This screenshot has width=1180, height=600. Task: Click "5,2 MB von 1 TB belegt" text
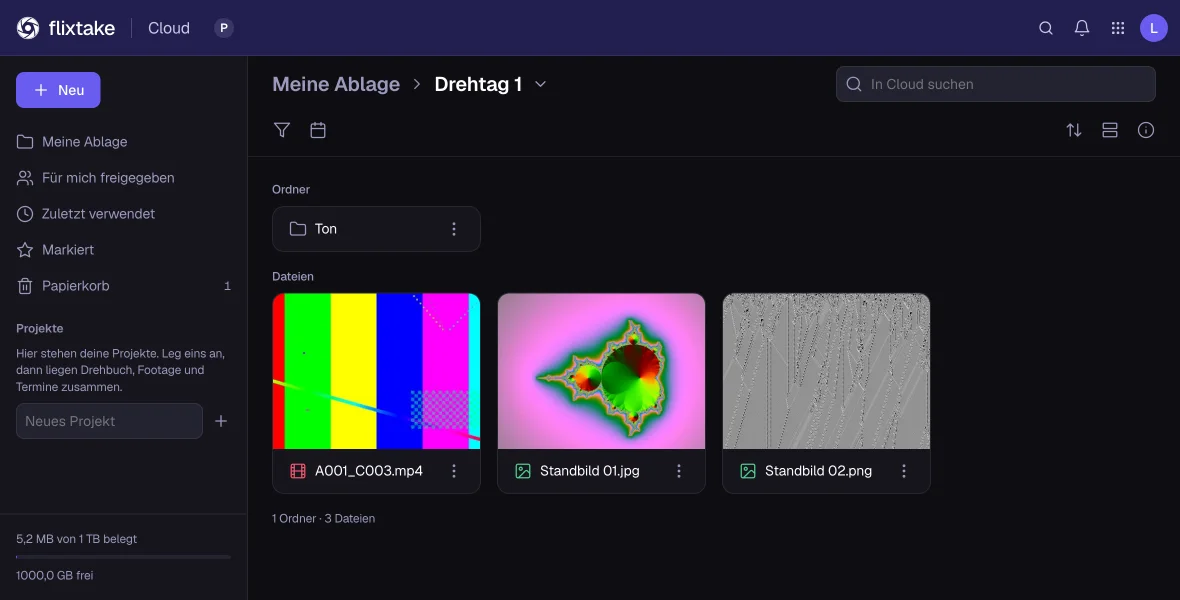pos(77,539)
